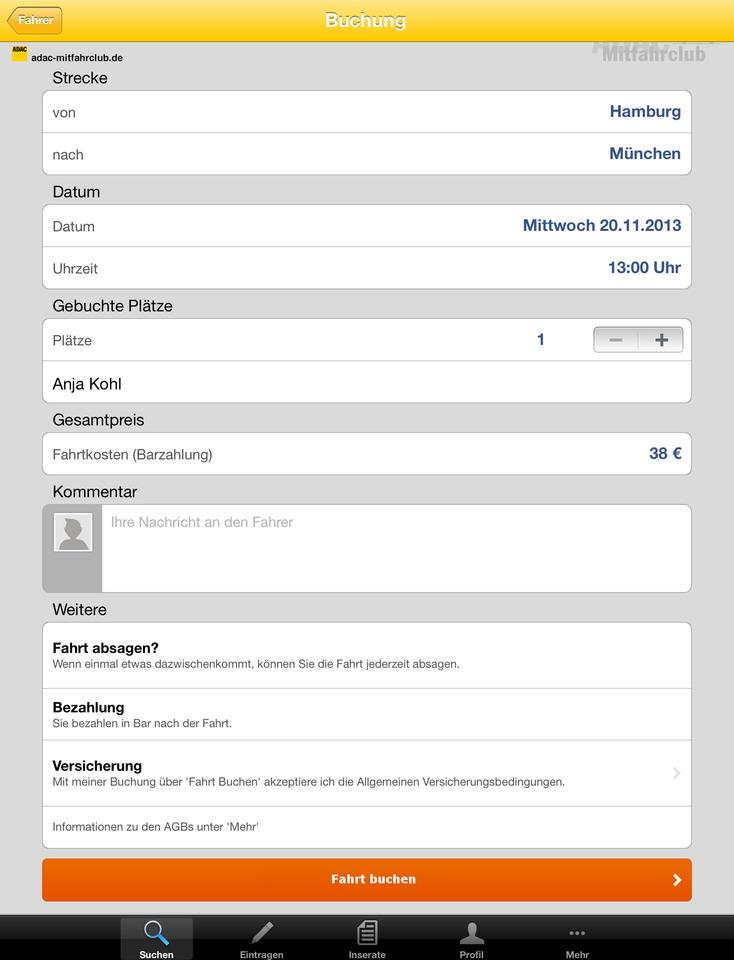This screenshot has width=734, height=960.
Task: Tap the Informationen zu den AGBs row
Action: 367,827
